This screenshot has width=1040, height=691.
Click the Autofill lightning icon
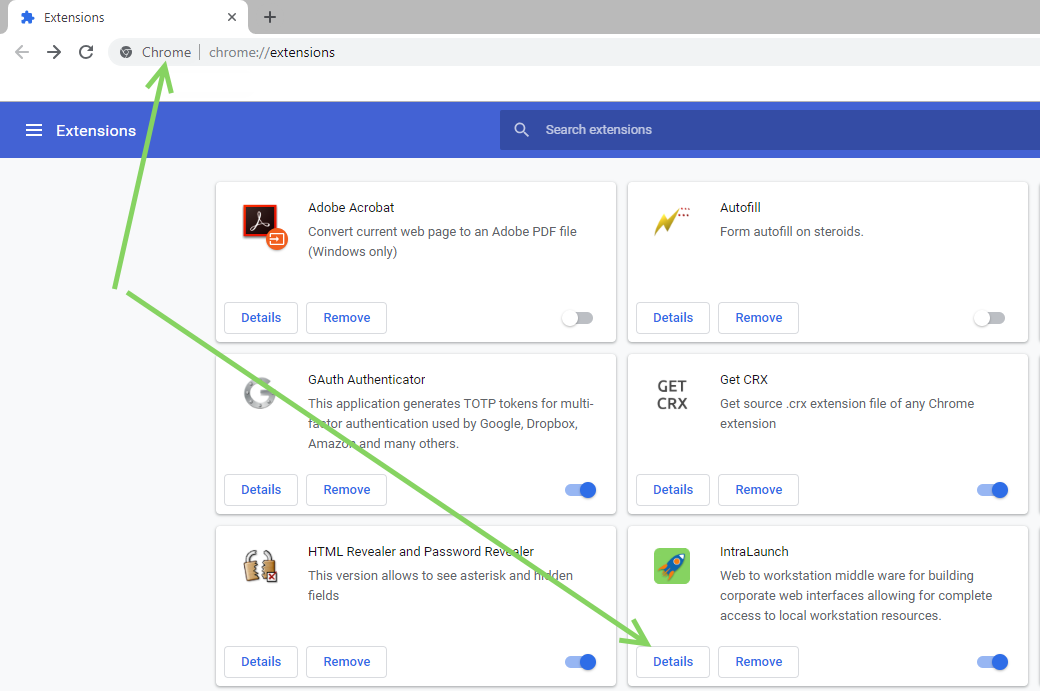[672, 221]
